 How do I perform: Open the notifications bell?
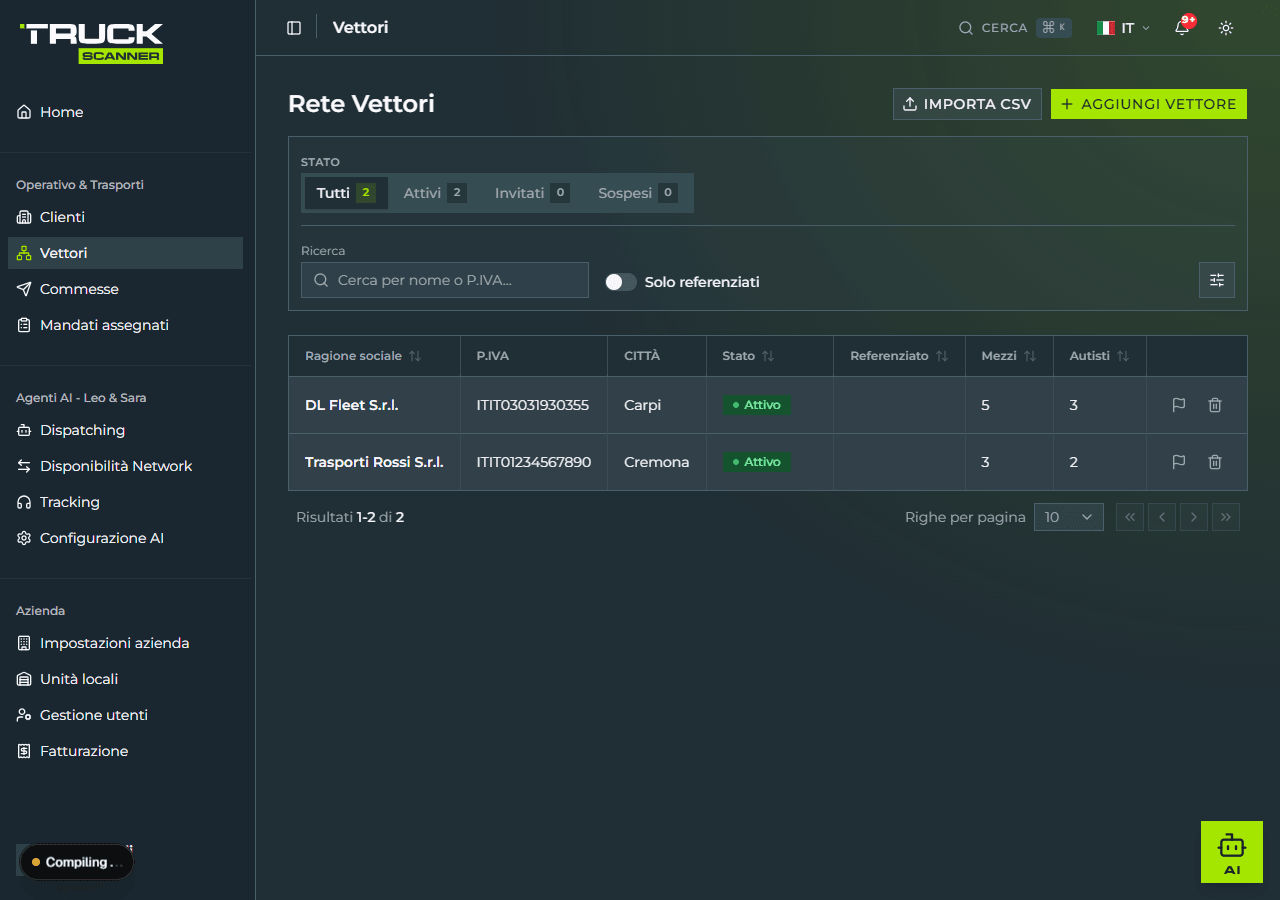(1182, 28)
